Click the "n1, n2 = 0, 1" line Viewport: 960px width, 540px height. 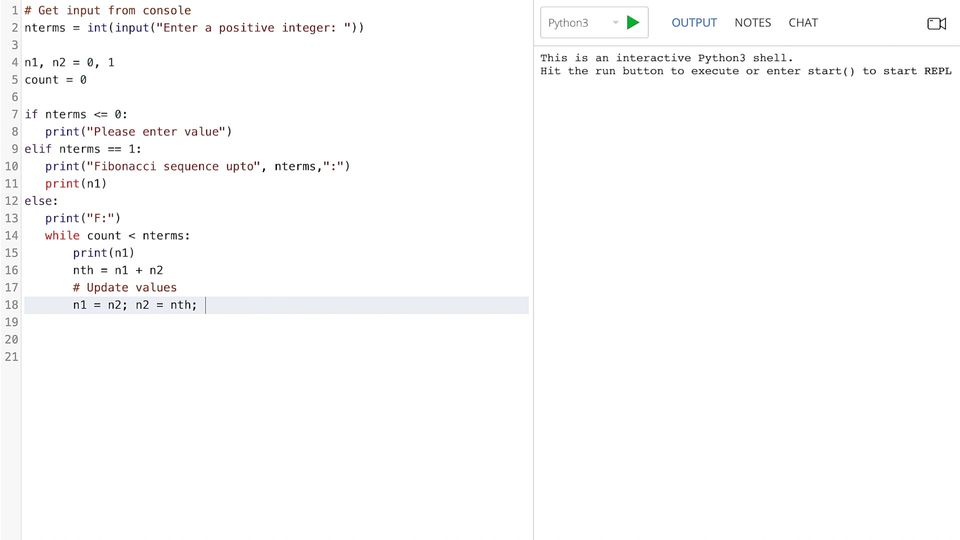coord(70,62)
